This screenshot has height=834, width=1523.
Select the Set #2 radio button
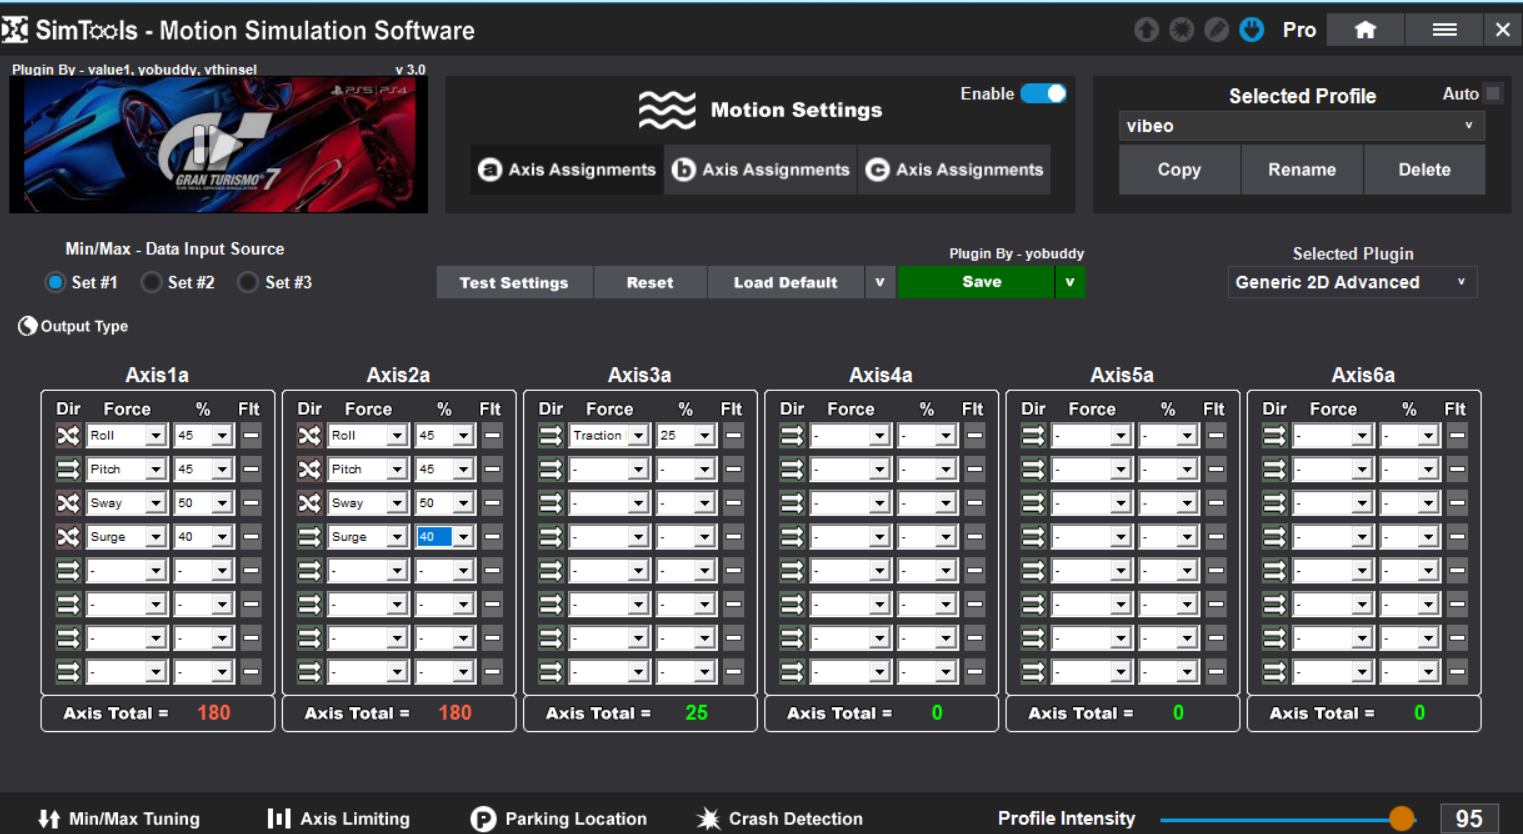coord(152,283)
